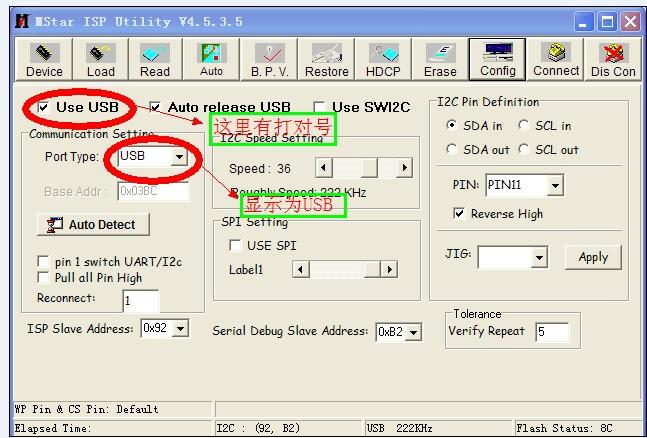Viewport: 647px width, 438px height.
Task: Increase I2C speed with right arrow
Action: (x=404, y=168)
